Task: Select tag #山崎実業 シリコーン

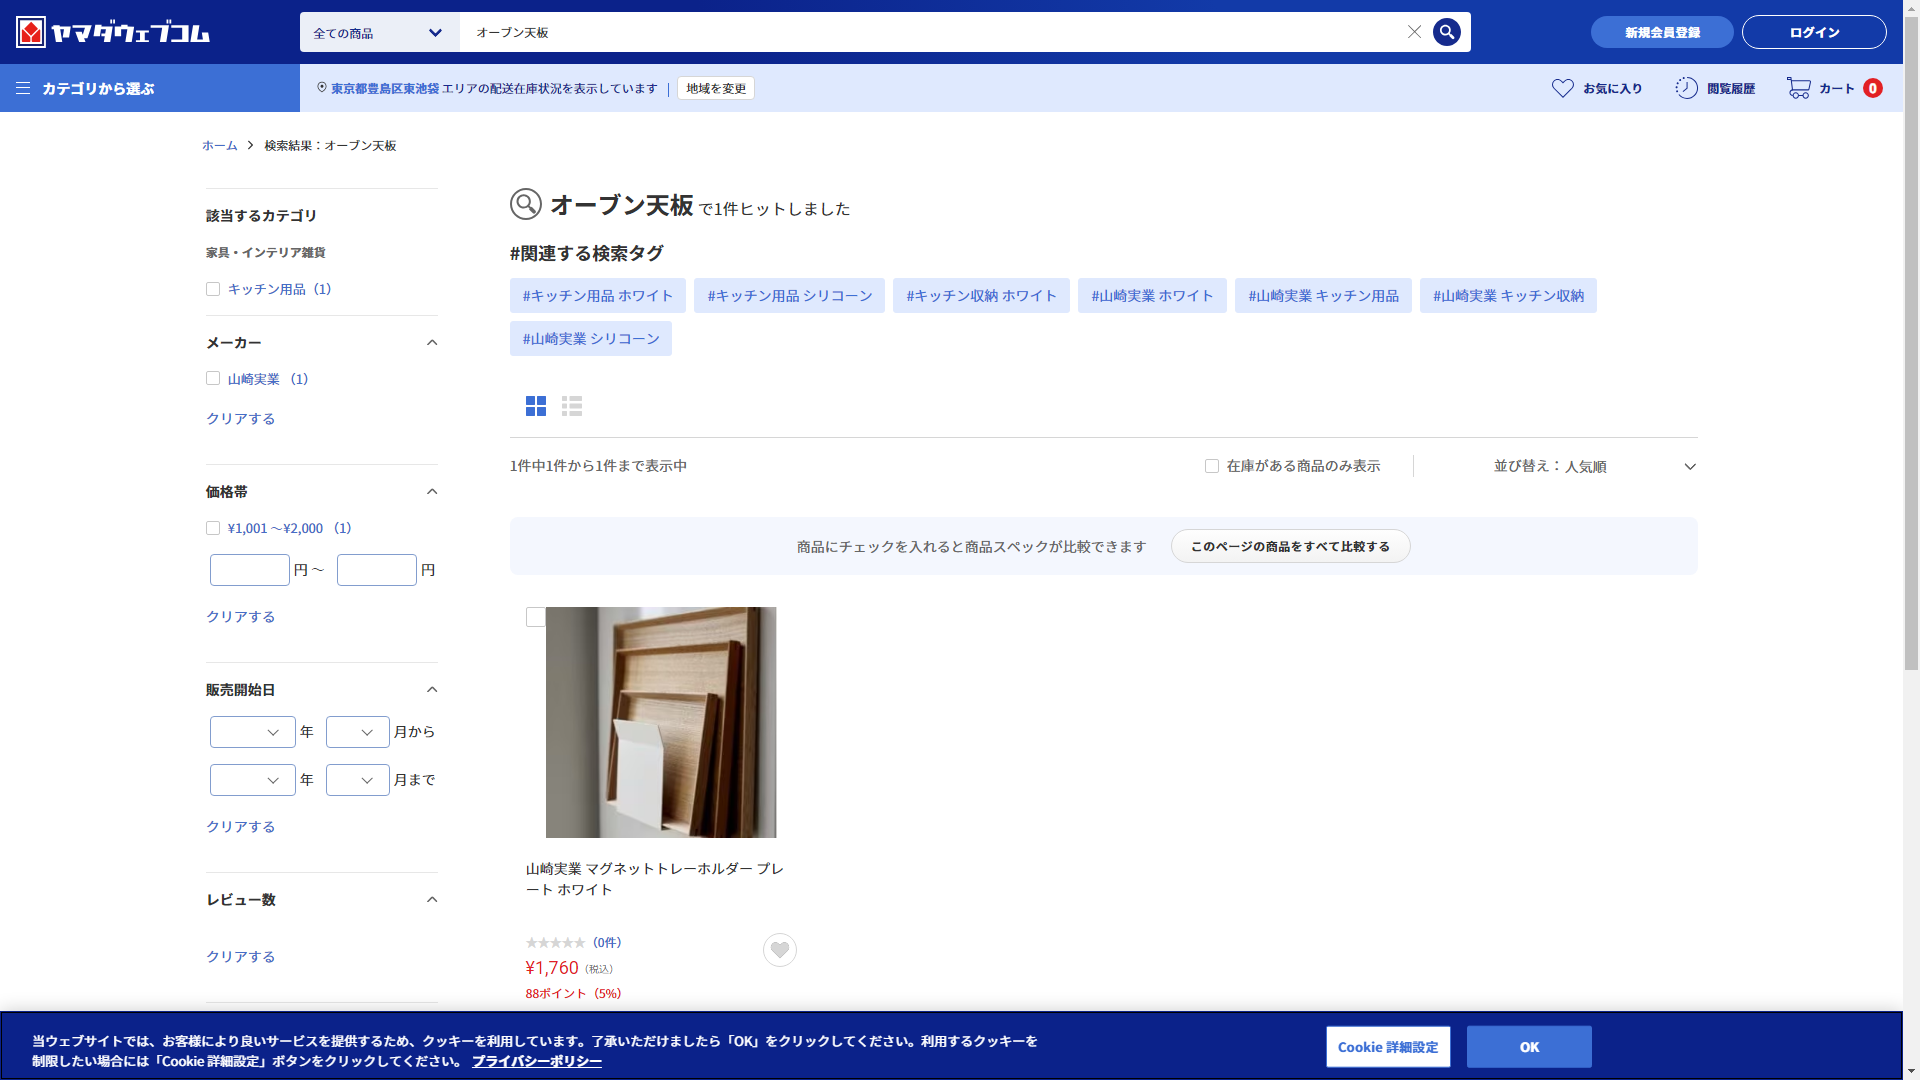Action: 591,339
